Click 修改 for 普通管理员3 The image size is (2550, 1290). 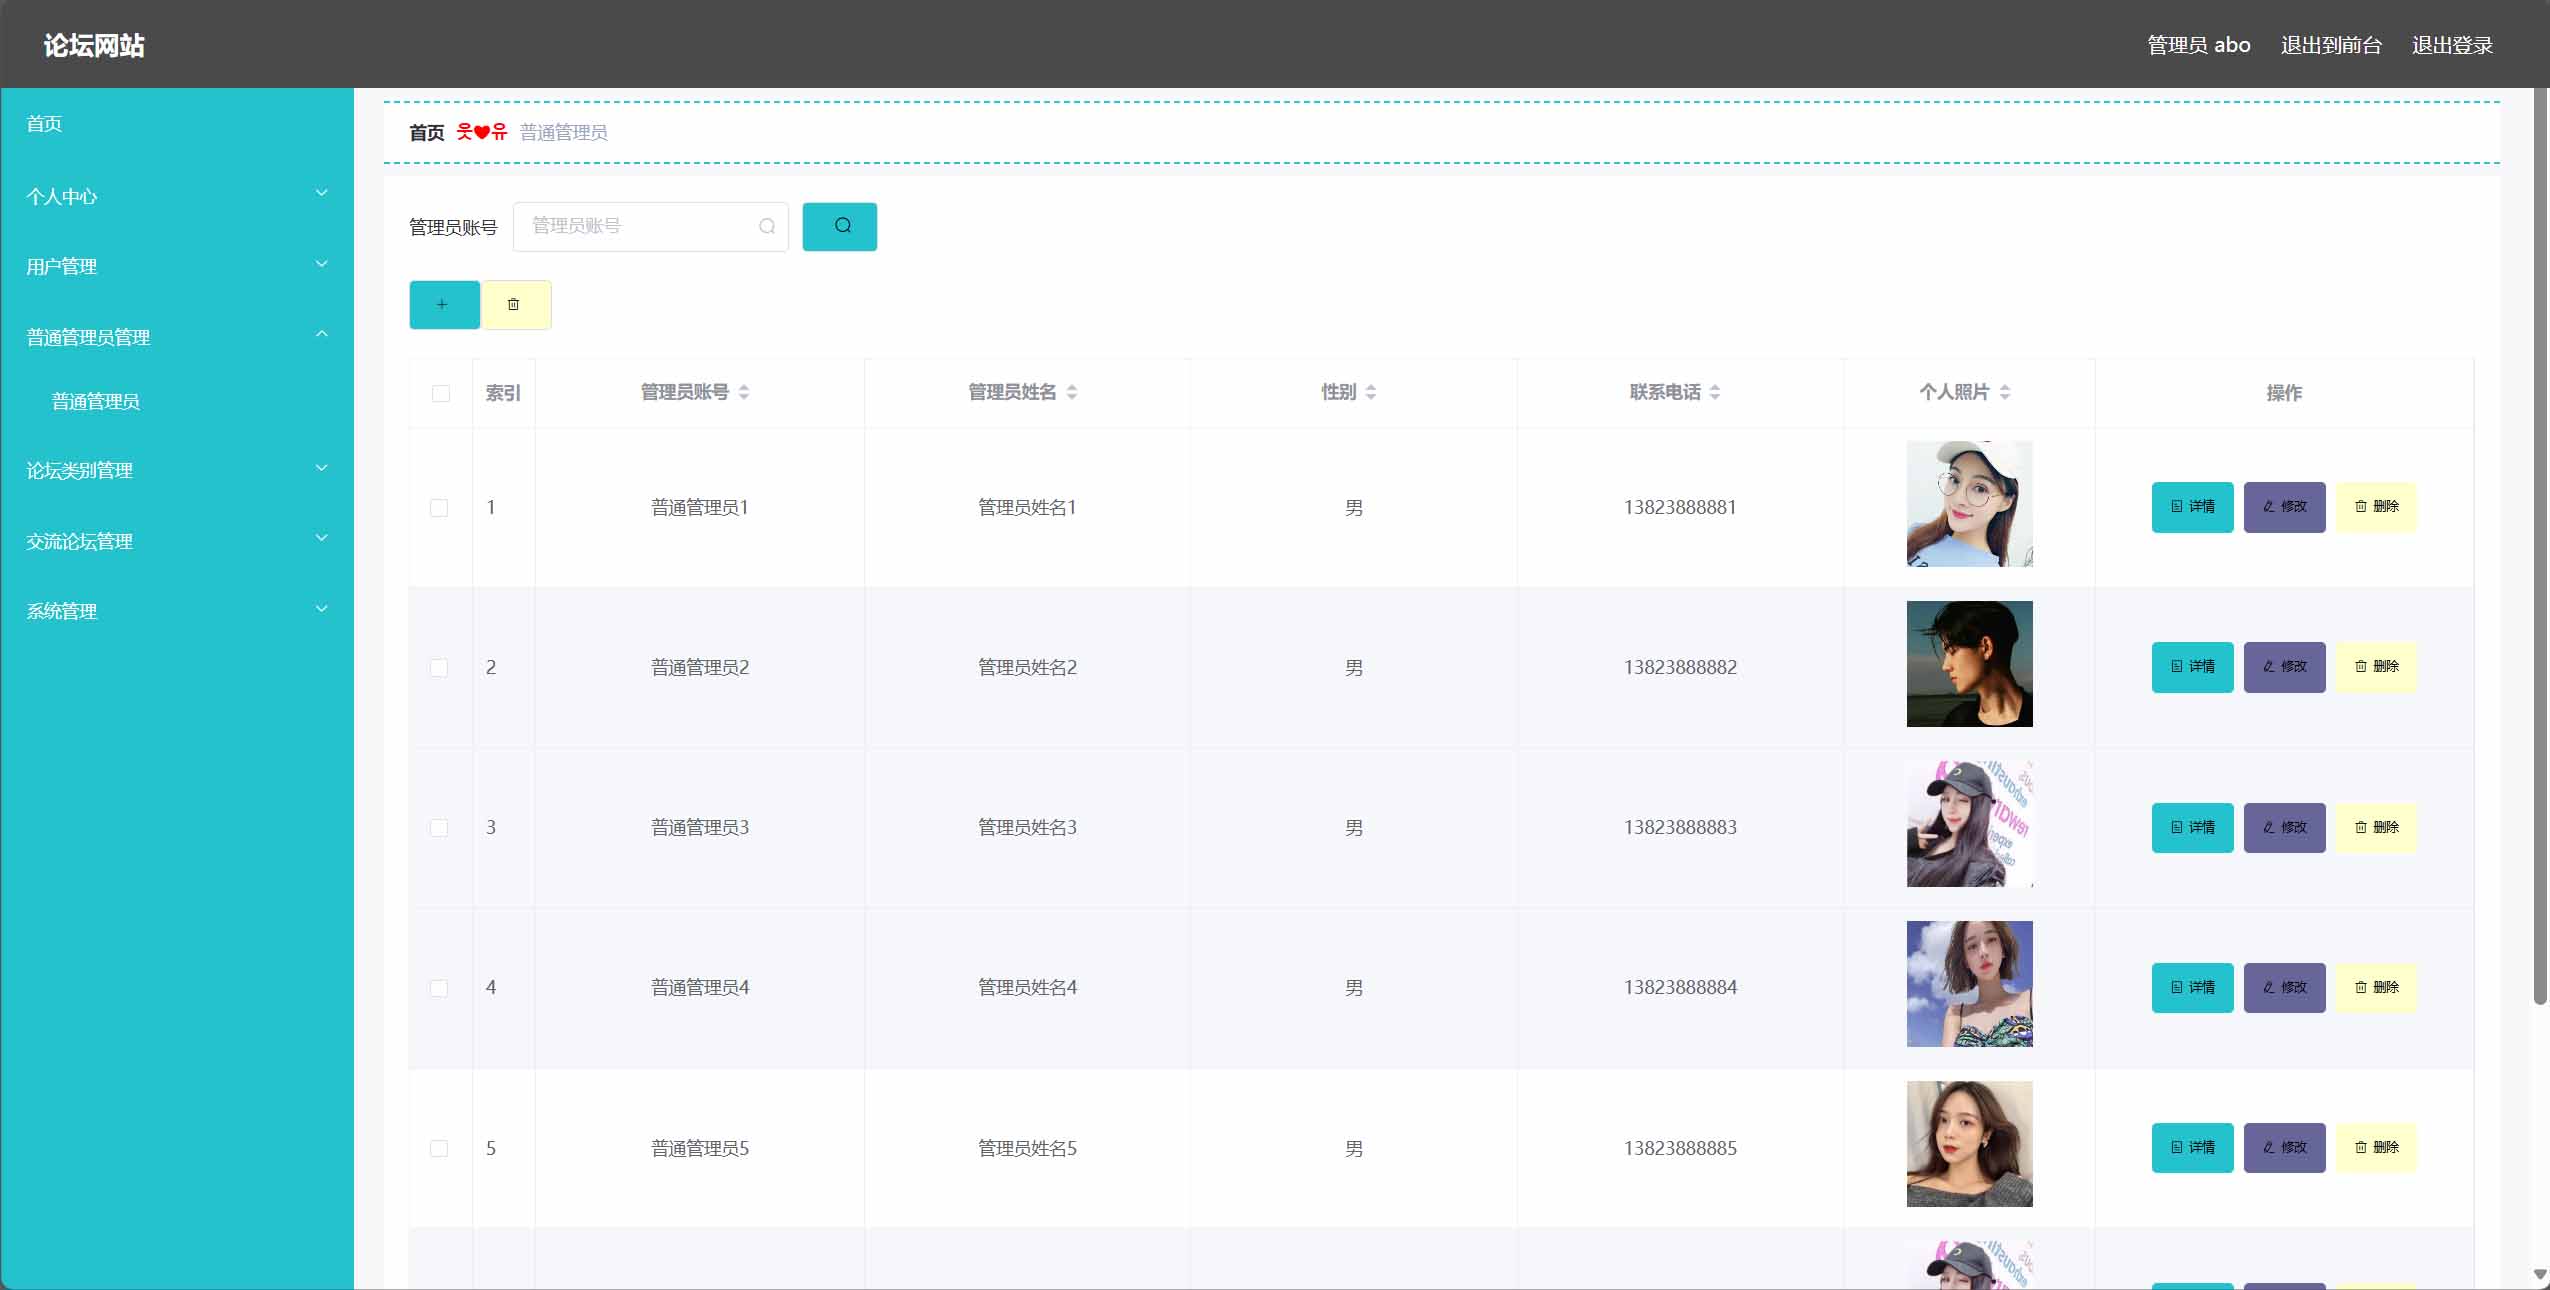click(x=2284, y=828)
